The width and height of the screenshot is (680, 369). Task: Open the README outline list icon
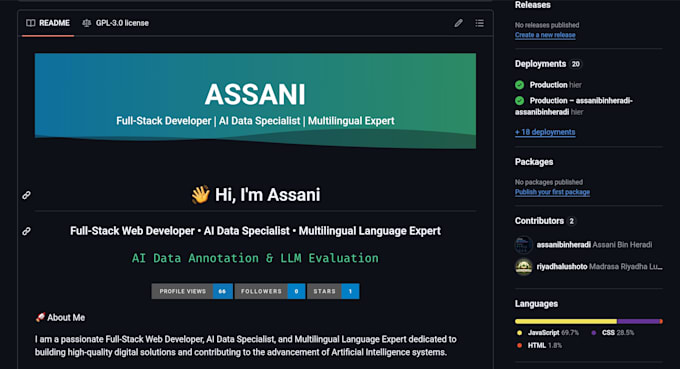[x=479, y=23]
